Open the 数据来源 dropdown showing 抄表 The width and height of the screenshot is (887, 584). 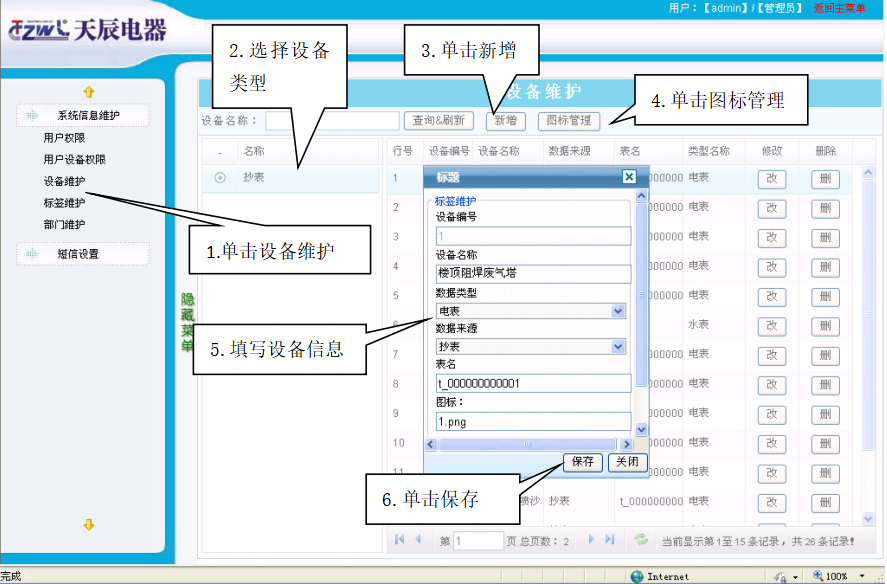[x=531, y=346]
